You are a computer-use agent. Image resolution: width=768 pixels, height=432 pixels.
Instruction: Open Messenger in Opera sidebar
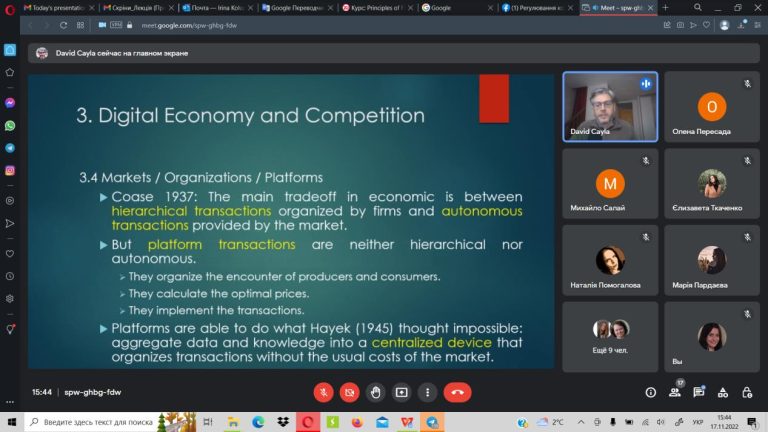[x=10, y=103]
